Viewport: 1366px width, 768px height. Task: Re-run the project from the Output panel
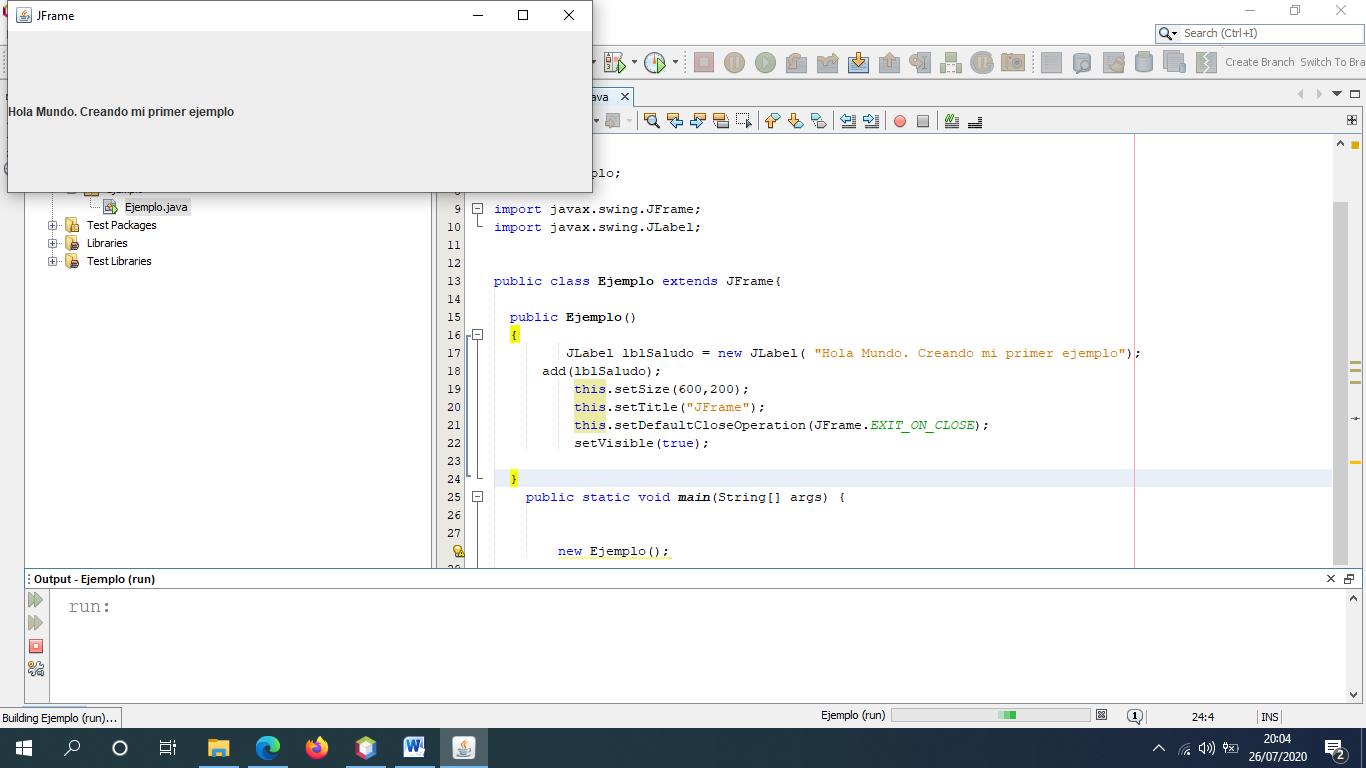click(x=34, y=600)
